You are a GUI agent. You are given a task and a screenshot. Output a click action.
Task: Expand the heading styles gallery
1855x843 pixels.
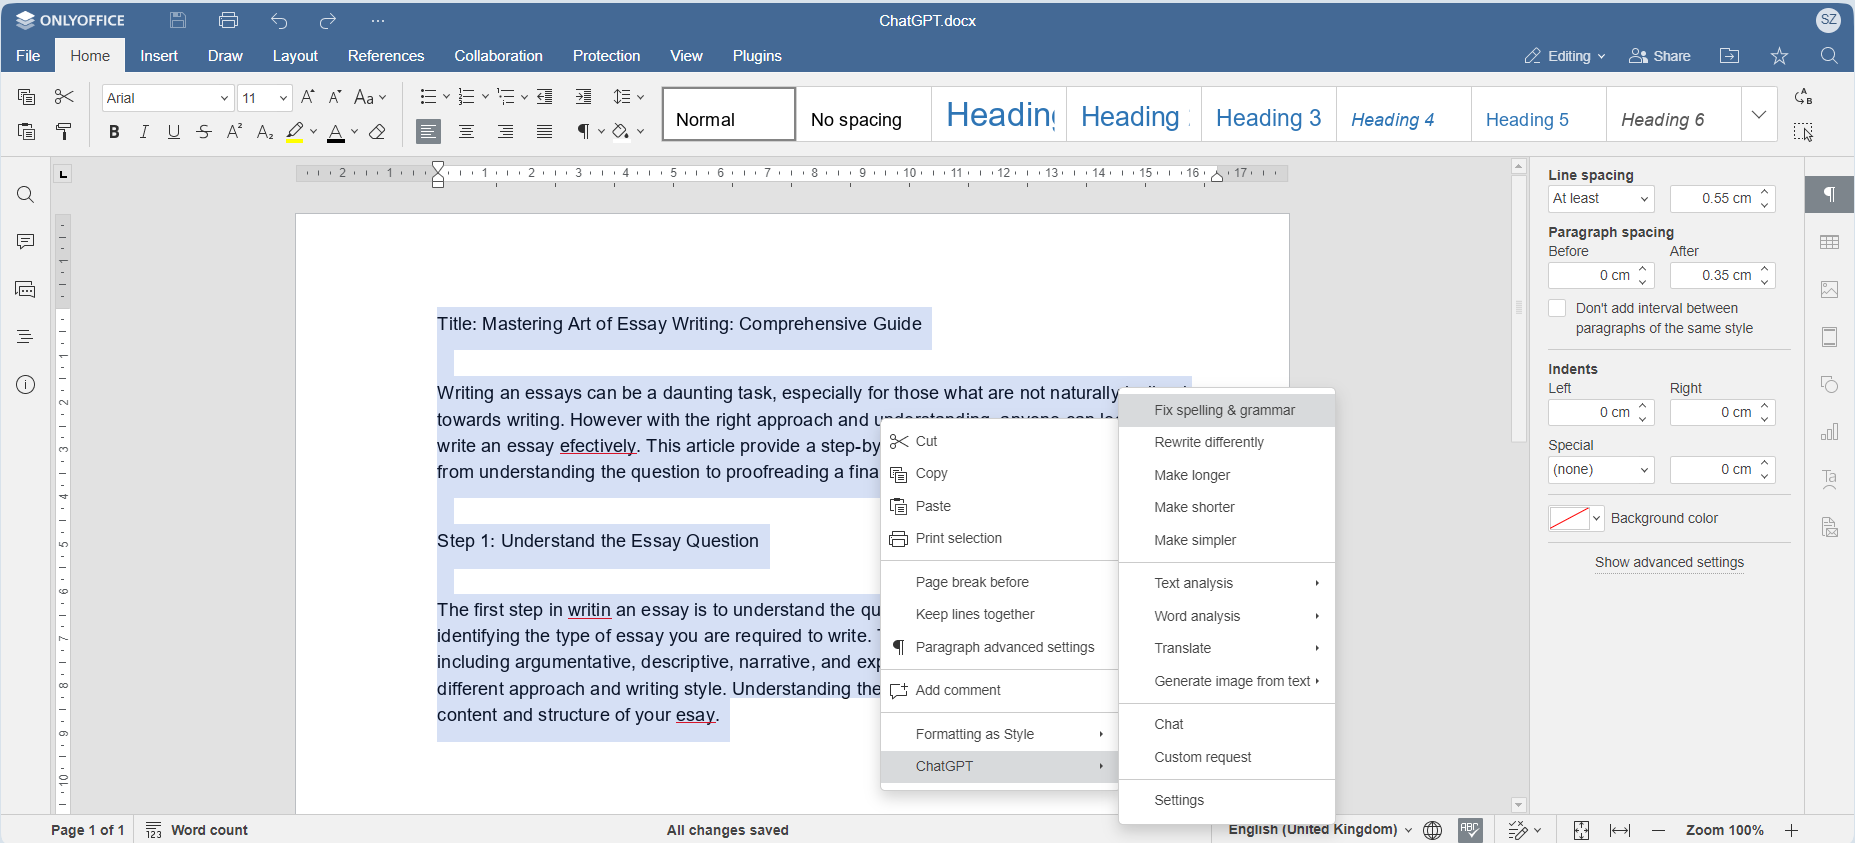point(1759,114)
